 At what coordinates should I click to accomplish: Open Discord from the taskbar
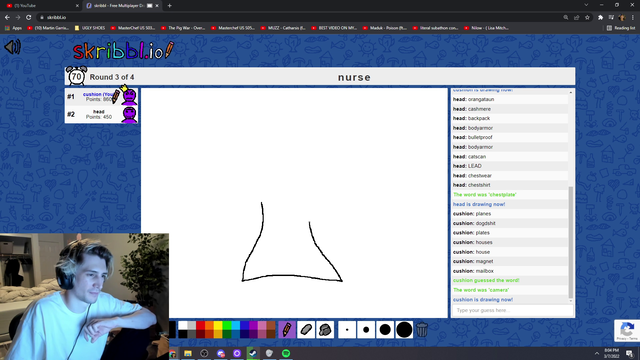point(221,353)
